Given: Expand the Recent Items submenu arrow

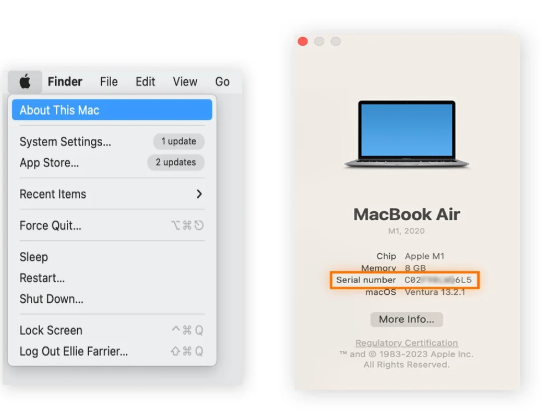Looking at the screenshot, I should (199, 194).
